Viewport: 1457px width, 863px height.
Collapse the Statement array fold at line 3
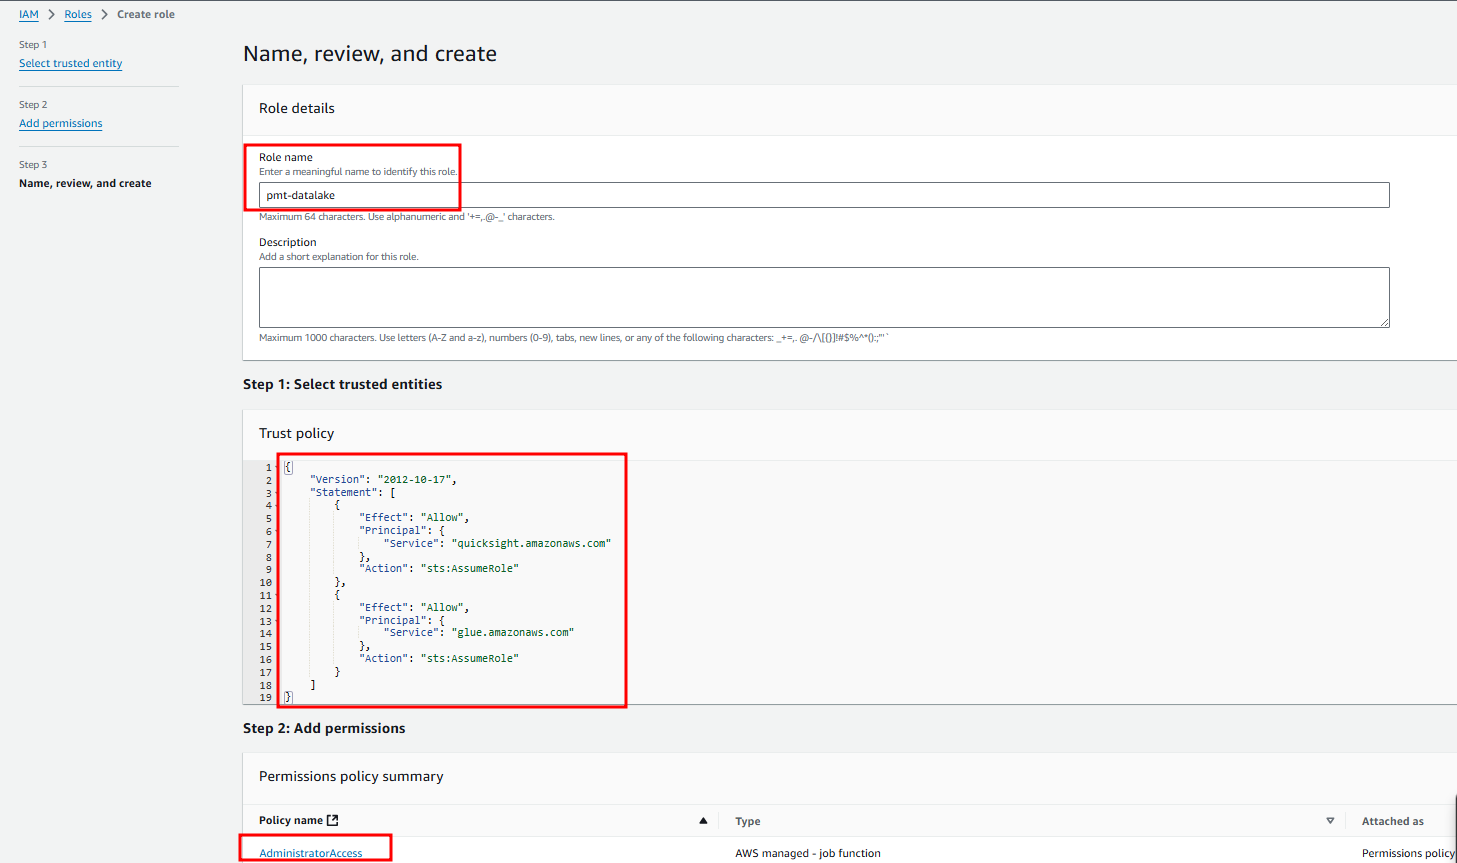(x=277, y=493)
